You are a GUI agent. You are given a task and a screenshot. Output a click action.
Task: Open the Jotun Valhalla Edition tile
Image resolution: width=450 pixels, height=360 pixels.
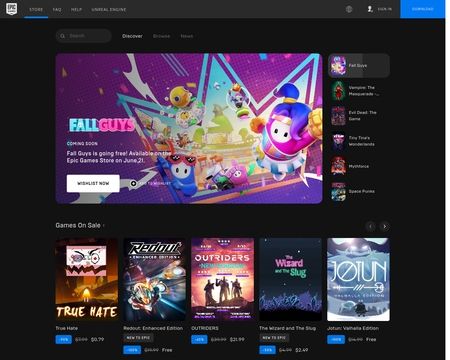point(358,279)
